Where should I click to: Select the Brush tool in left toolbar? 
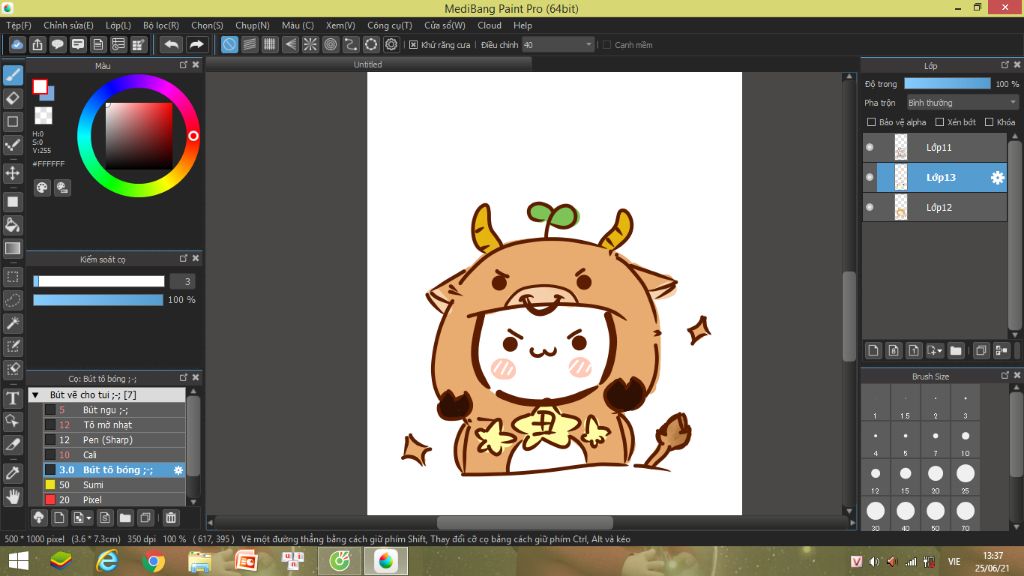pyautogui.click(x=12, y=75)
